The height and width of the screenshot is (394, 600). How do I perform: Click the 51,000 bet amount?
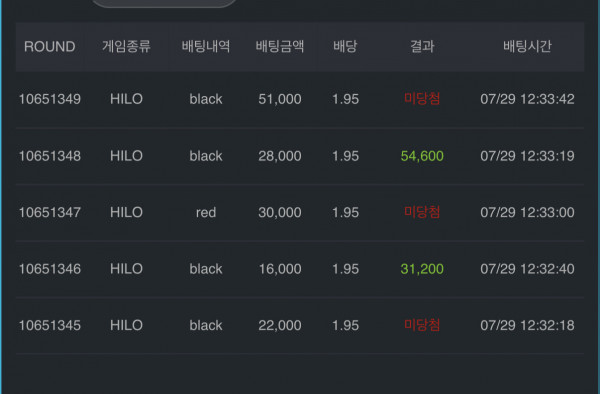[x=280, y=99]
